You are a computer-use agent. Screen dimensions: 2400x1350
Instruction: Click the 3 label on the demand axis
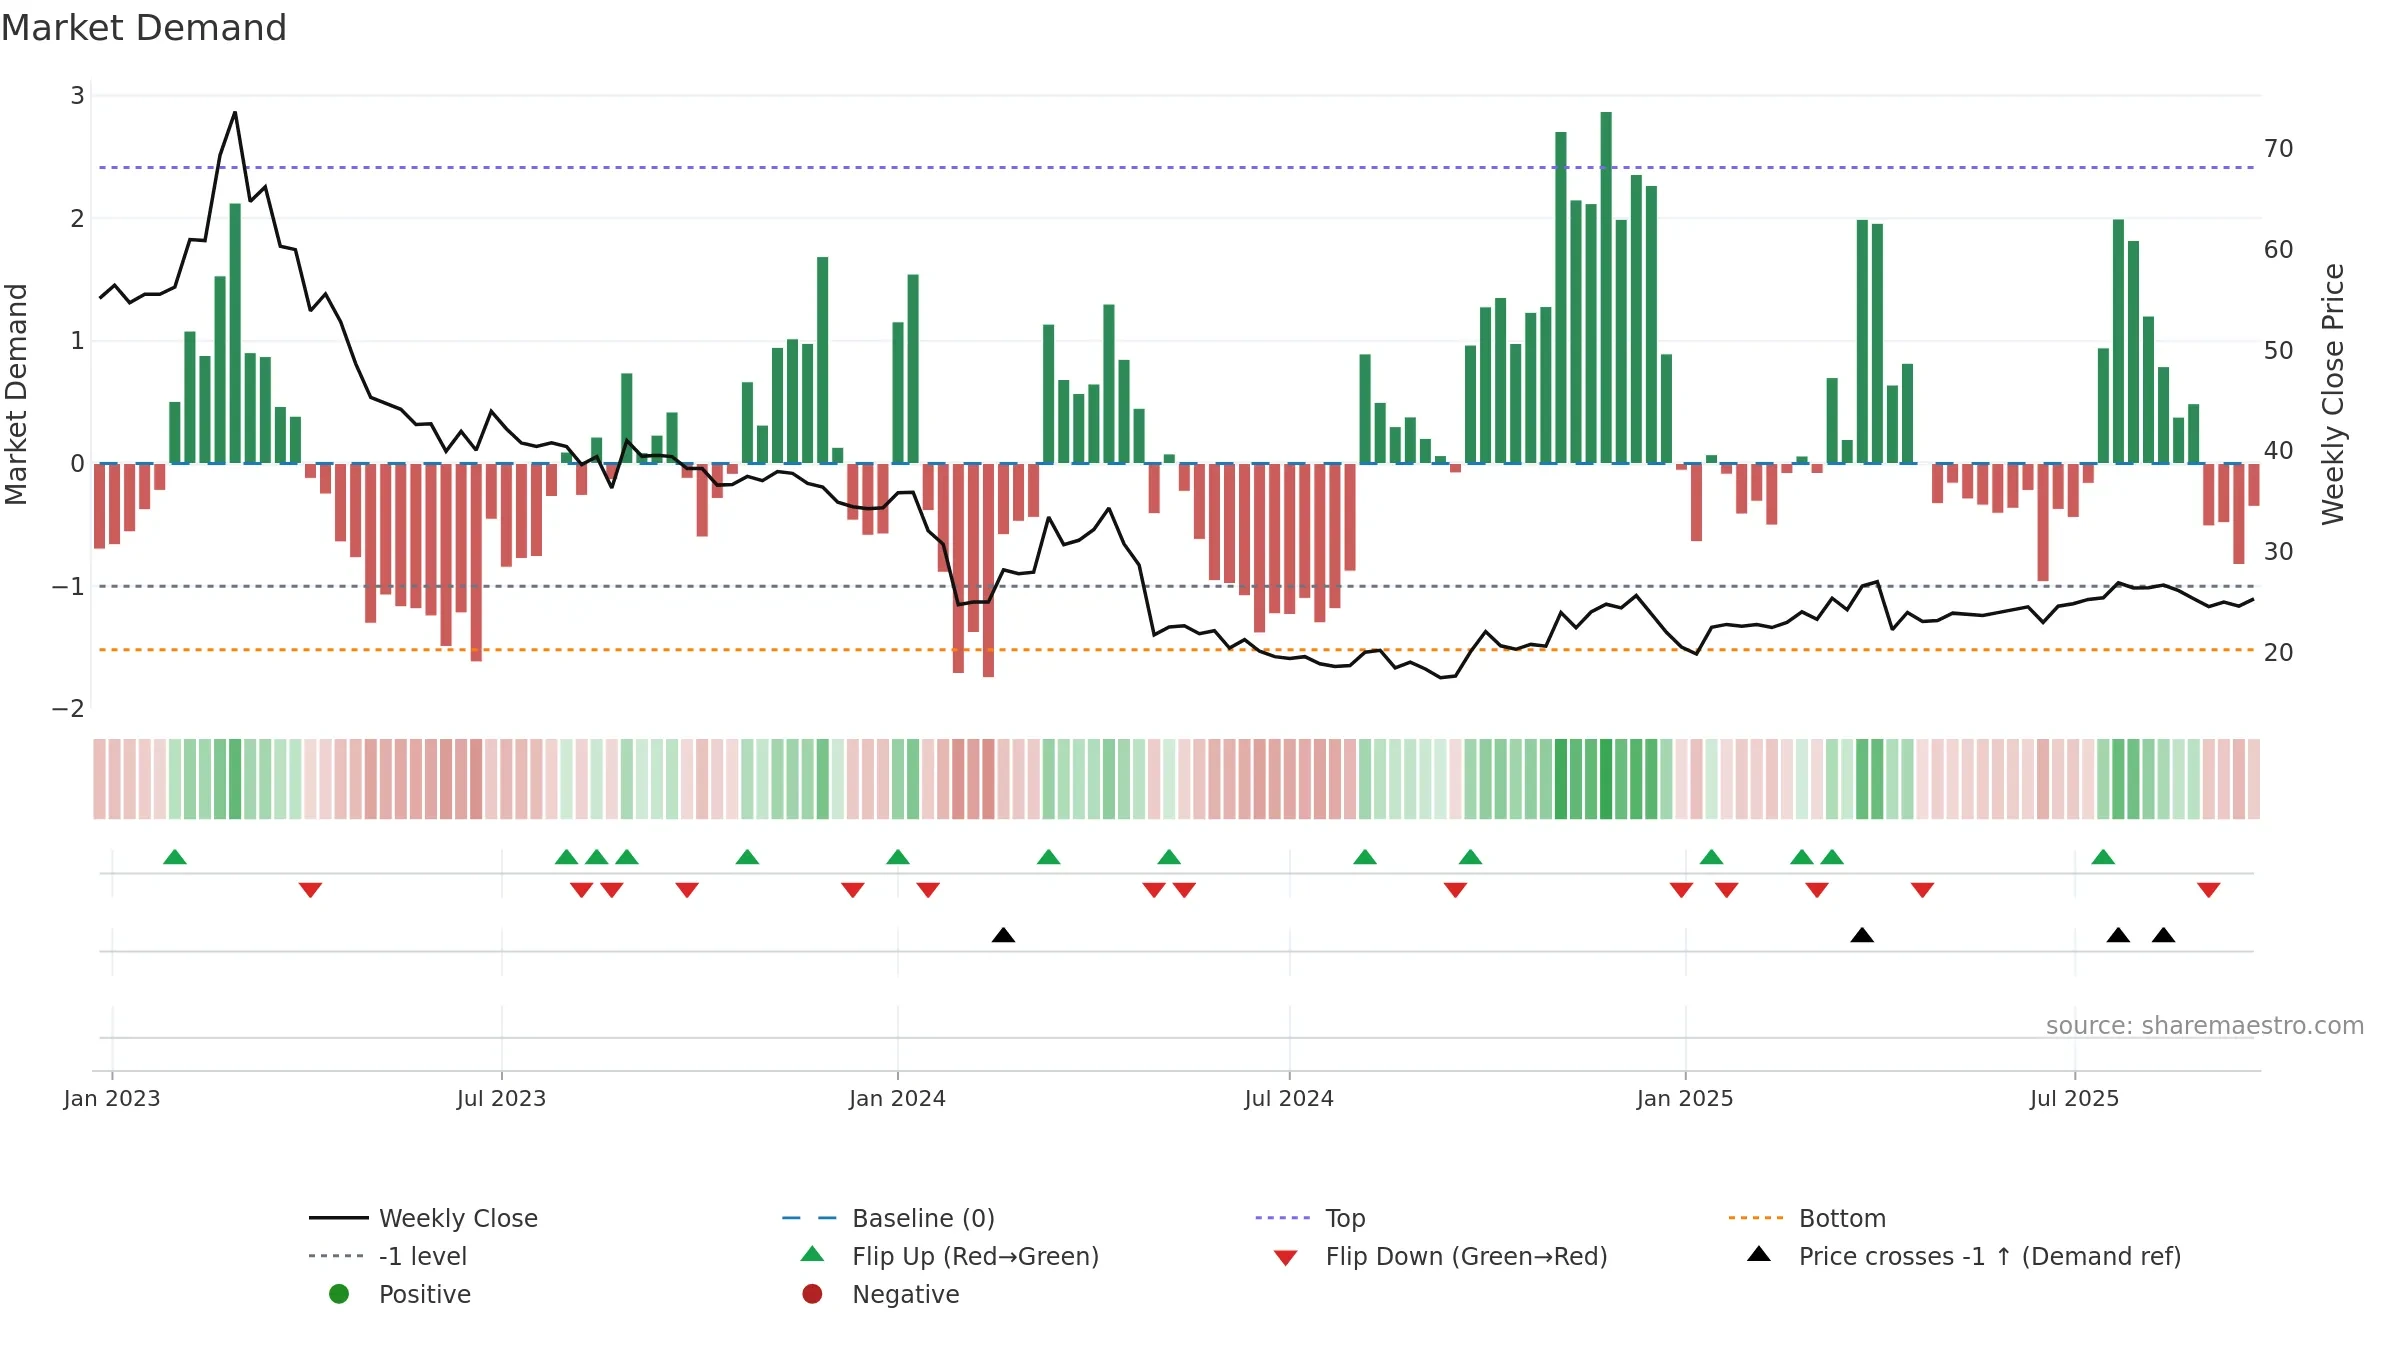coord(77,96)
